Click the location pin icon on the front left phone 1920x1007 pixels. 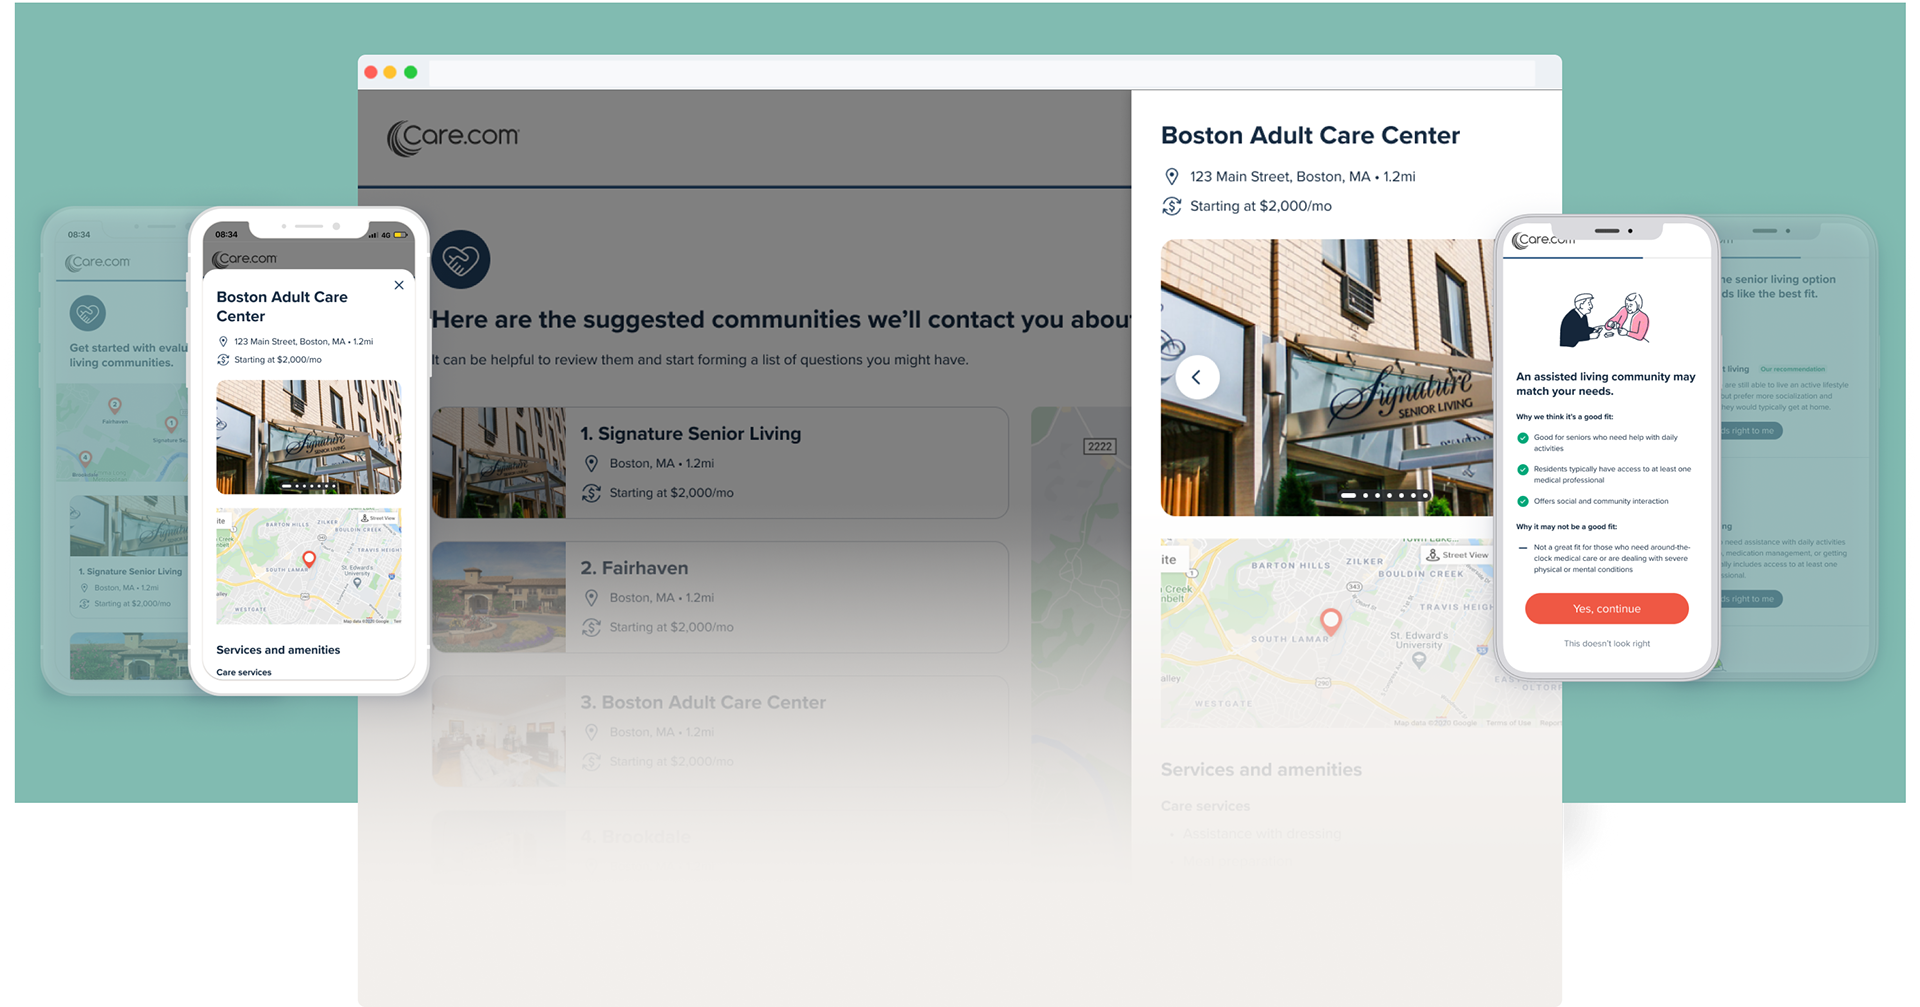223,342
